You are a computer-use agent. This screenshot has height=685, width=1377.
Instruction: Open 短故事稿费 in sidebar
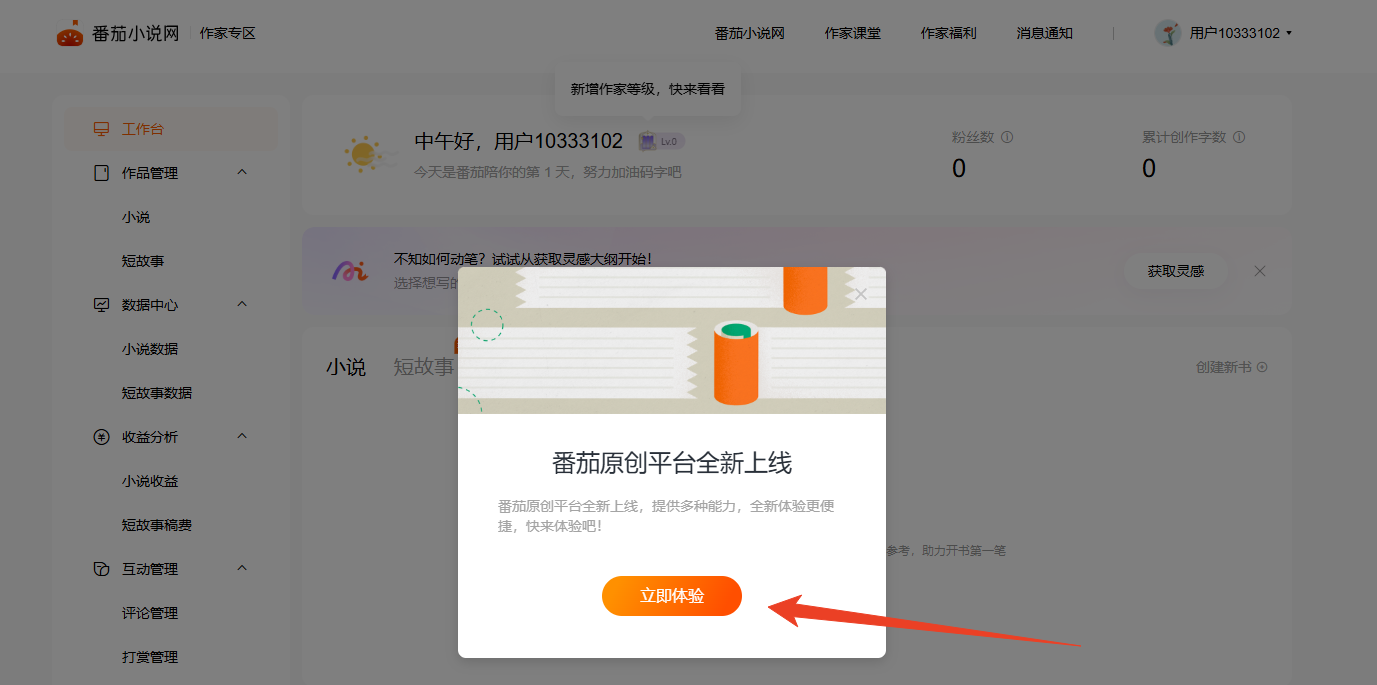[x=157, y=525]
